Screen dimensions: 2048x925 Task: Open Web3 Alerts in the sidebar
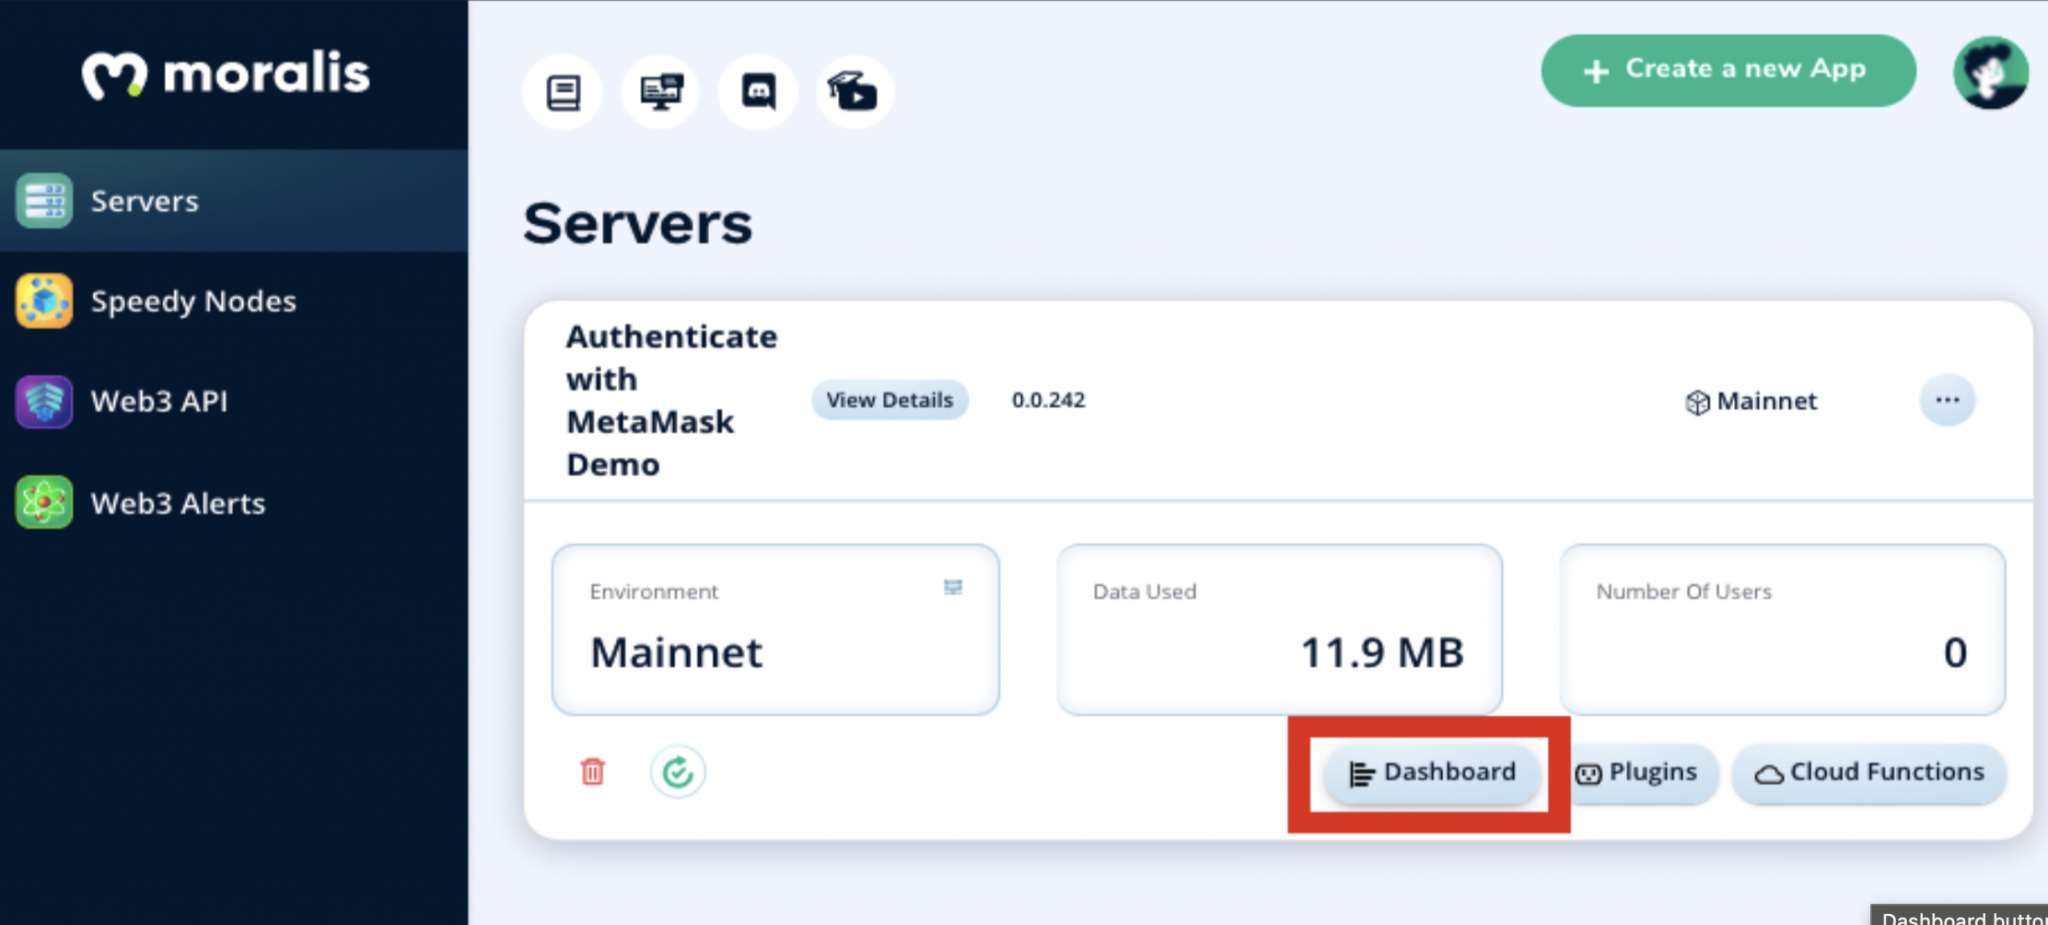177,503
